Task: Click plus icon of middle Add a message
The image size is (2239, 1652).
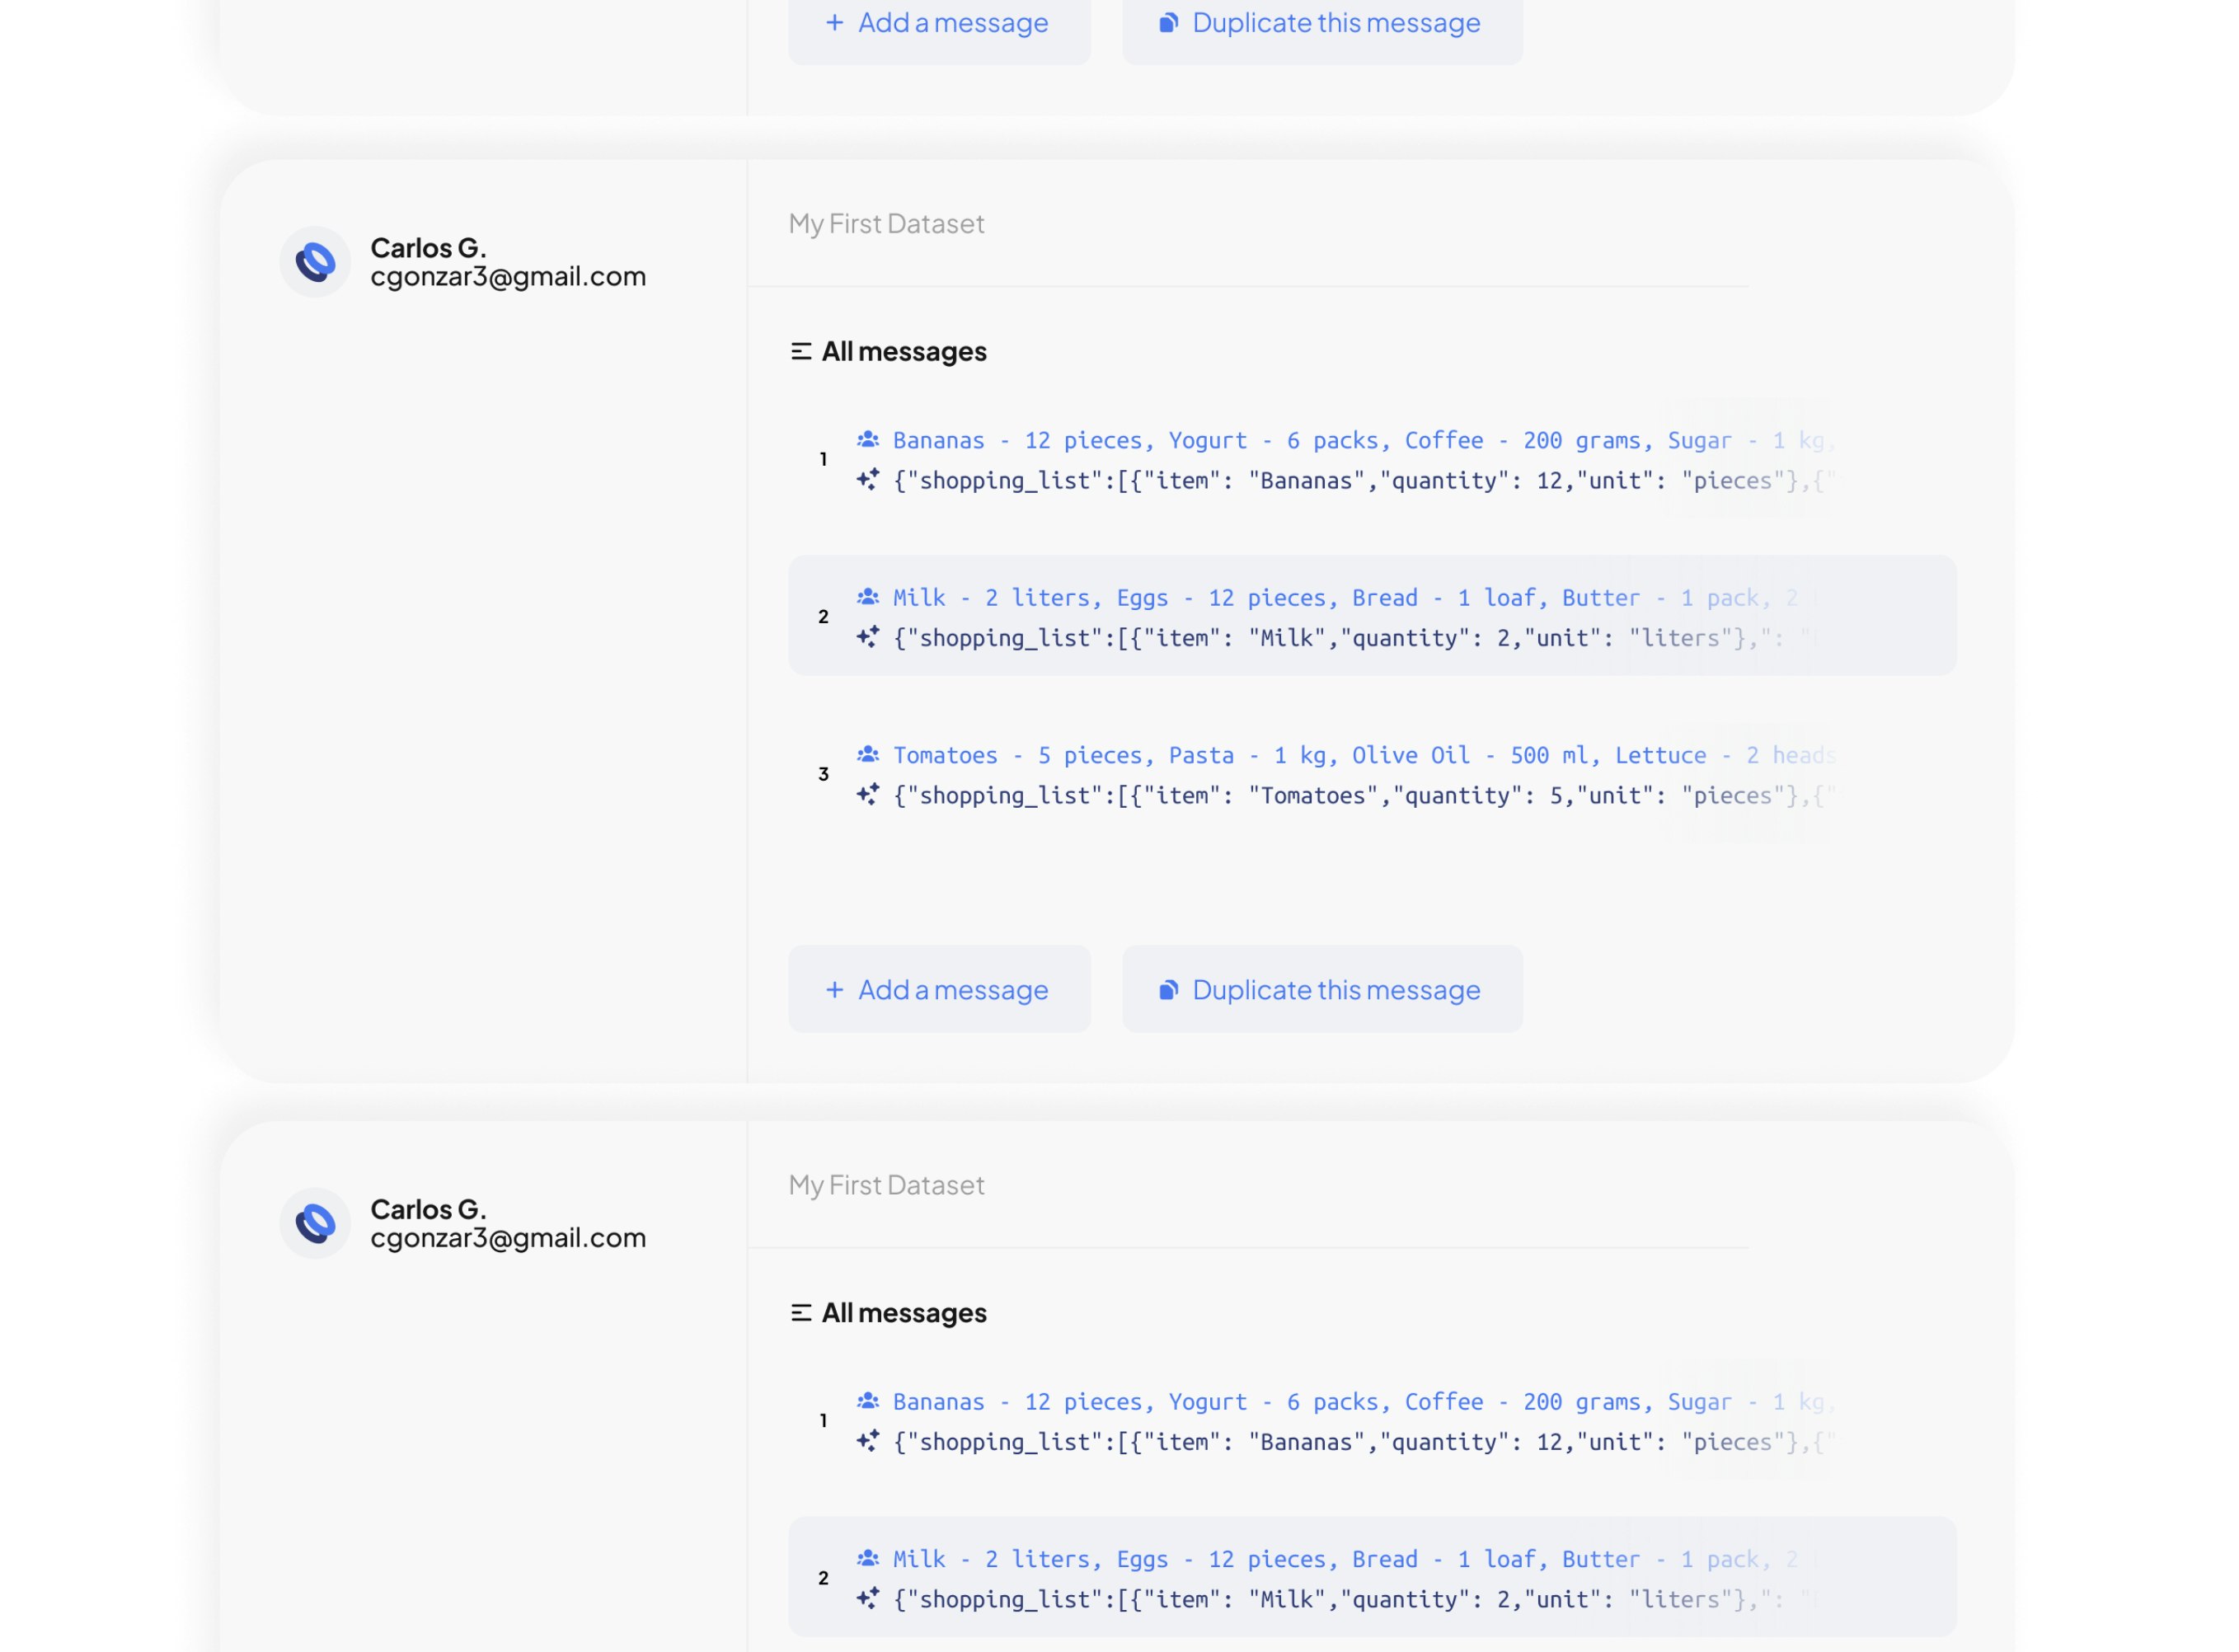Action: tap(834, 990)
